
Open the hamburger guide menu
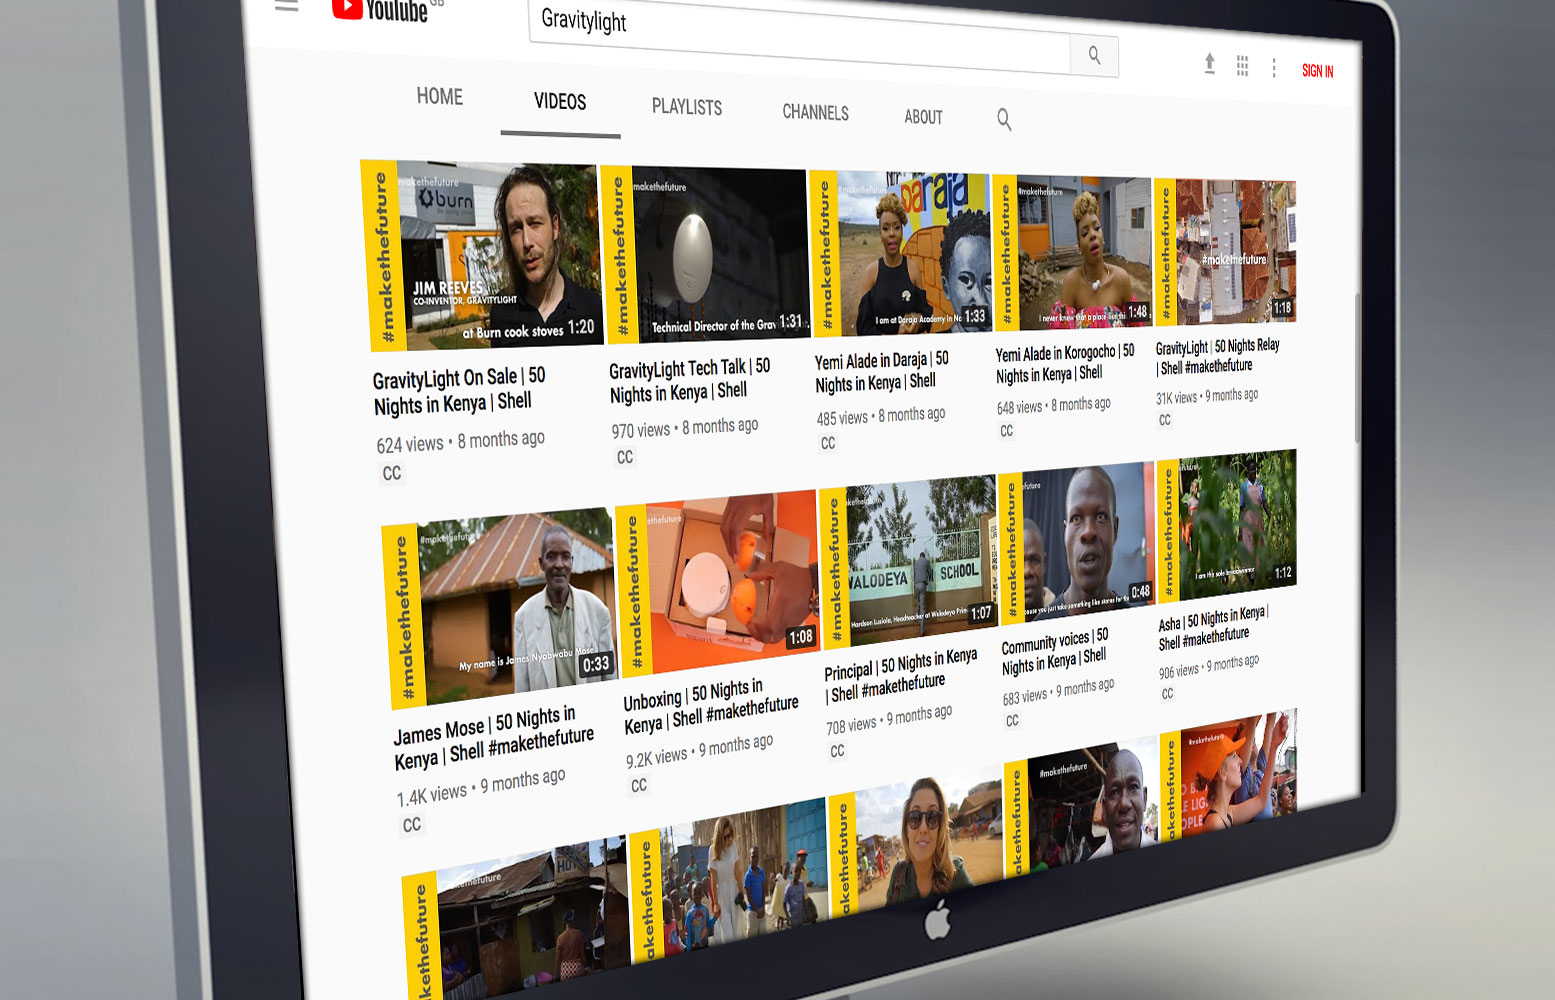coord(287,6)
